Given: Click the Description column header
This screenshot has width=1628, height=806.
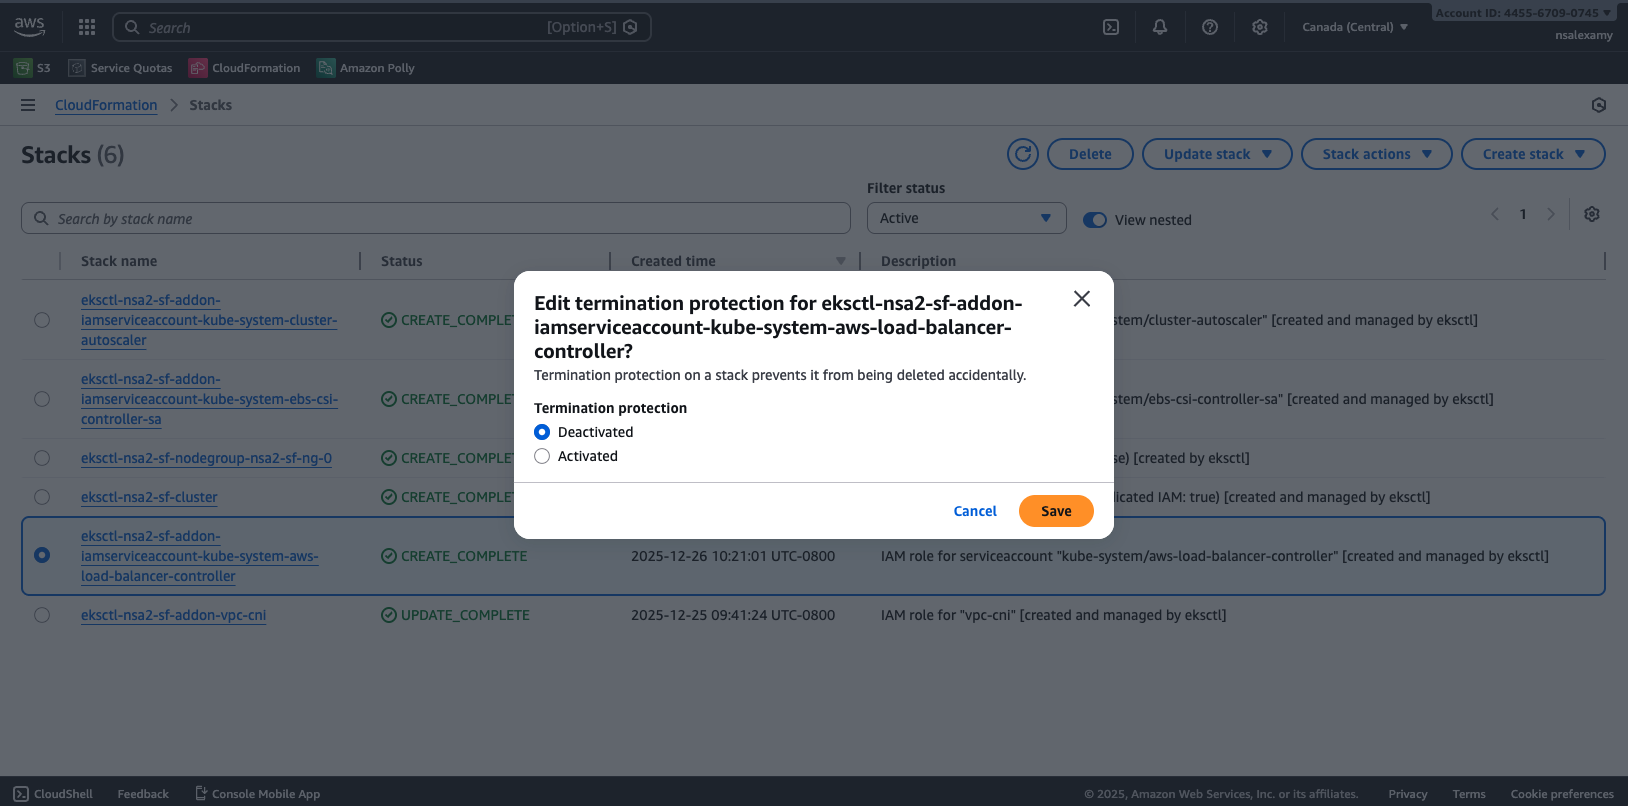Looking at the screenshot, I should [x=918, y=261].
